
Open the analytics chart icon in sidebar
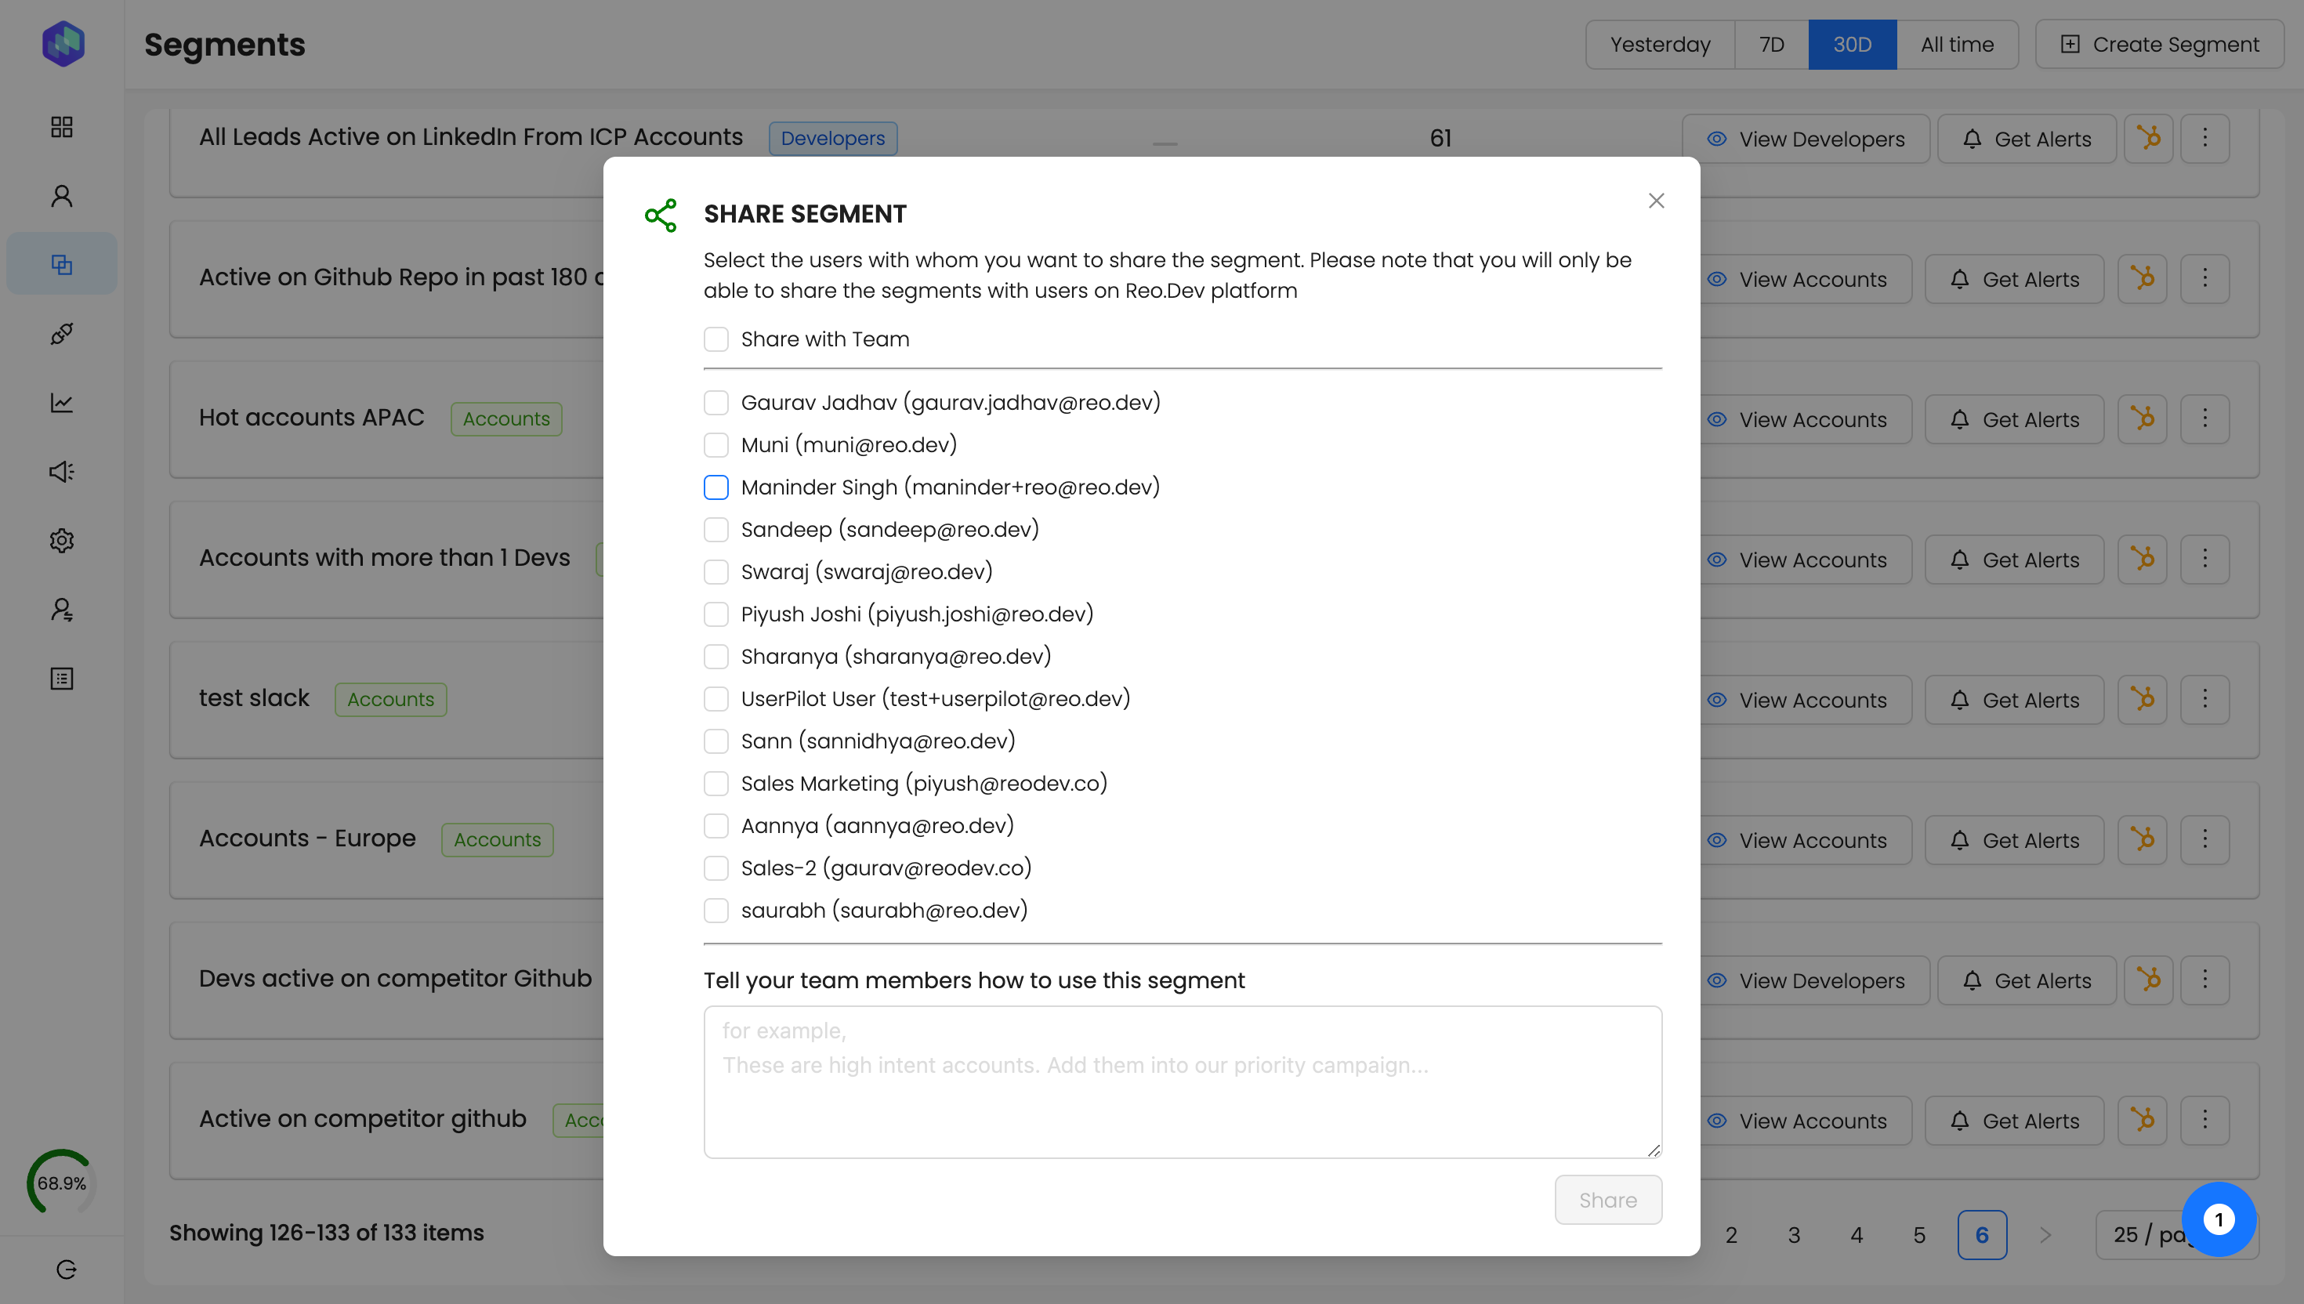point(62,403)
